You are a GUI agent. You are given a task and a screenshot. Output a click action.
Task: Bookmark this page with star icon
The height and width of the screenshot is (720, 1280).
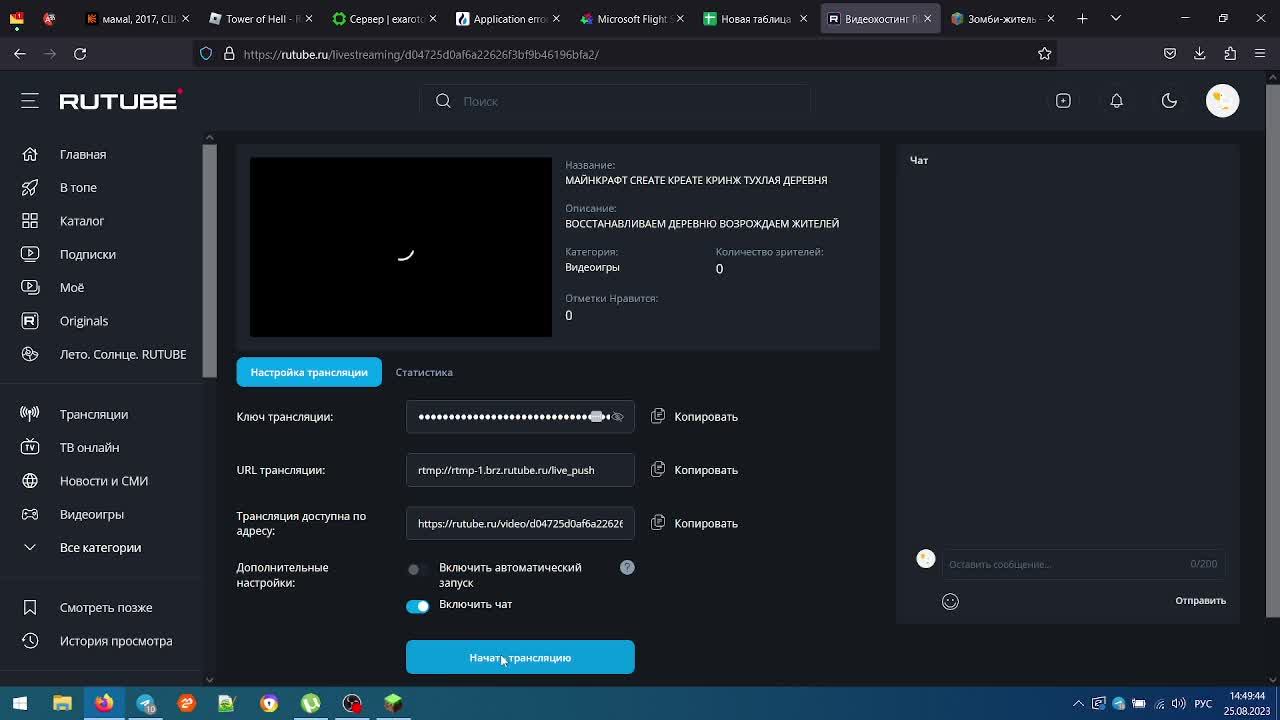point(1044,54)
